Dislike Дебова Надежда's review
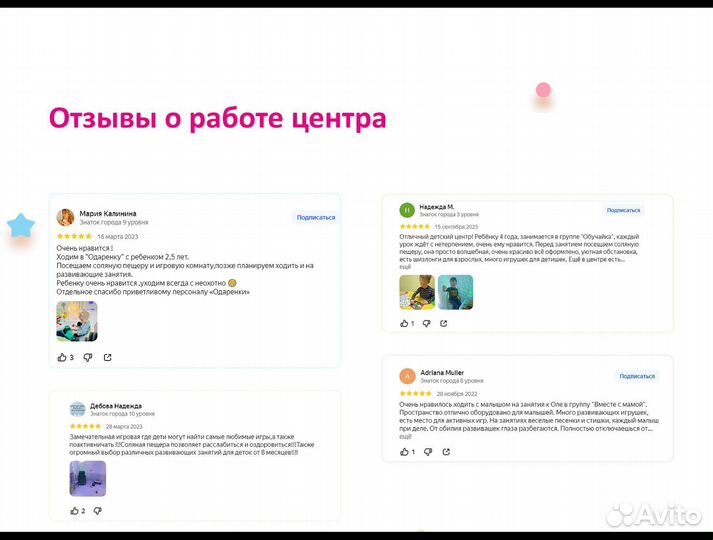Image resolution: width=713 pixels, height=540 pixels. [x=97, y=511]
